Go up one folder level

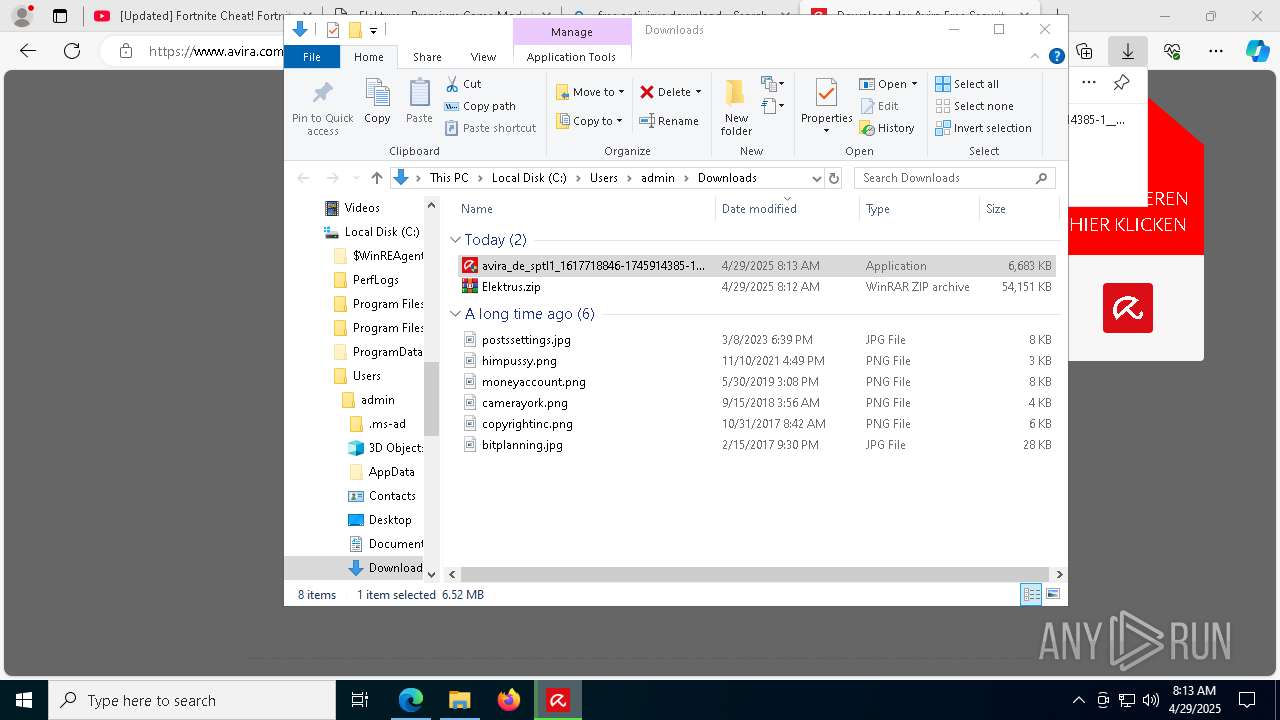point(377,178)
